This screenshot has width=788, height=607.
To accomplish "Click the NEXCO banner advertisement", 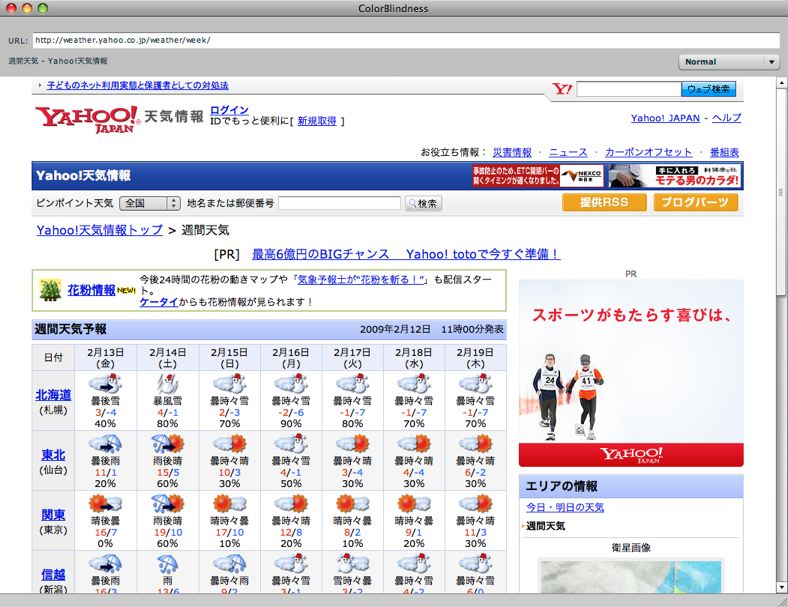I will click(540, 176).
